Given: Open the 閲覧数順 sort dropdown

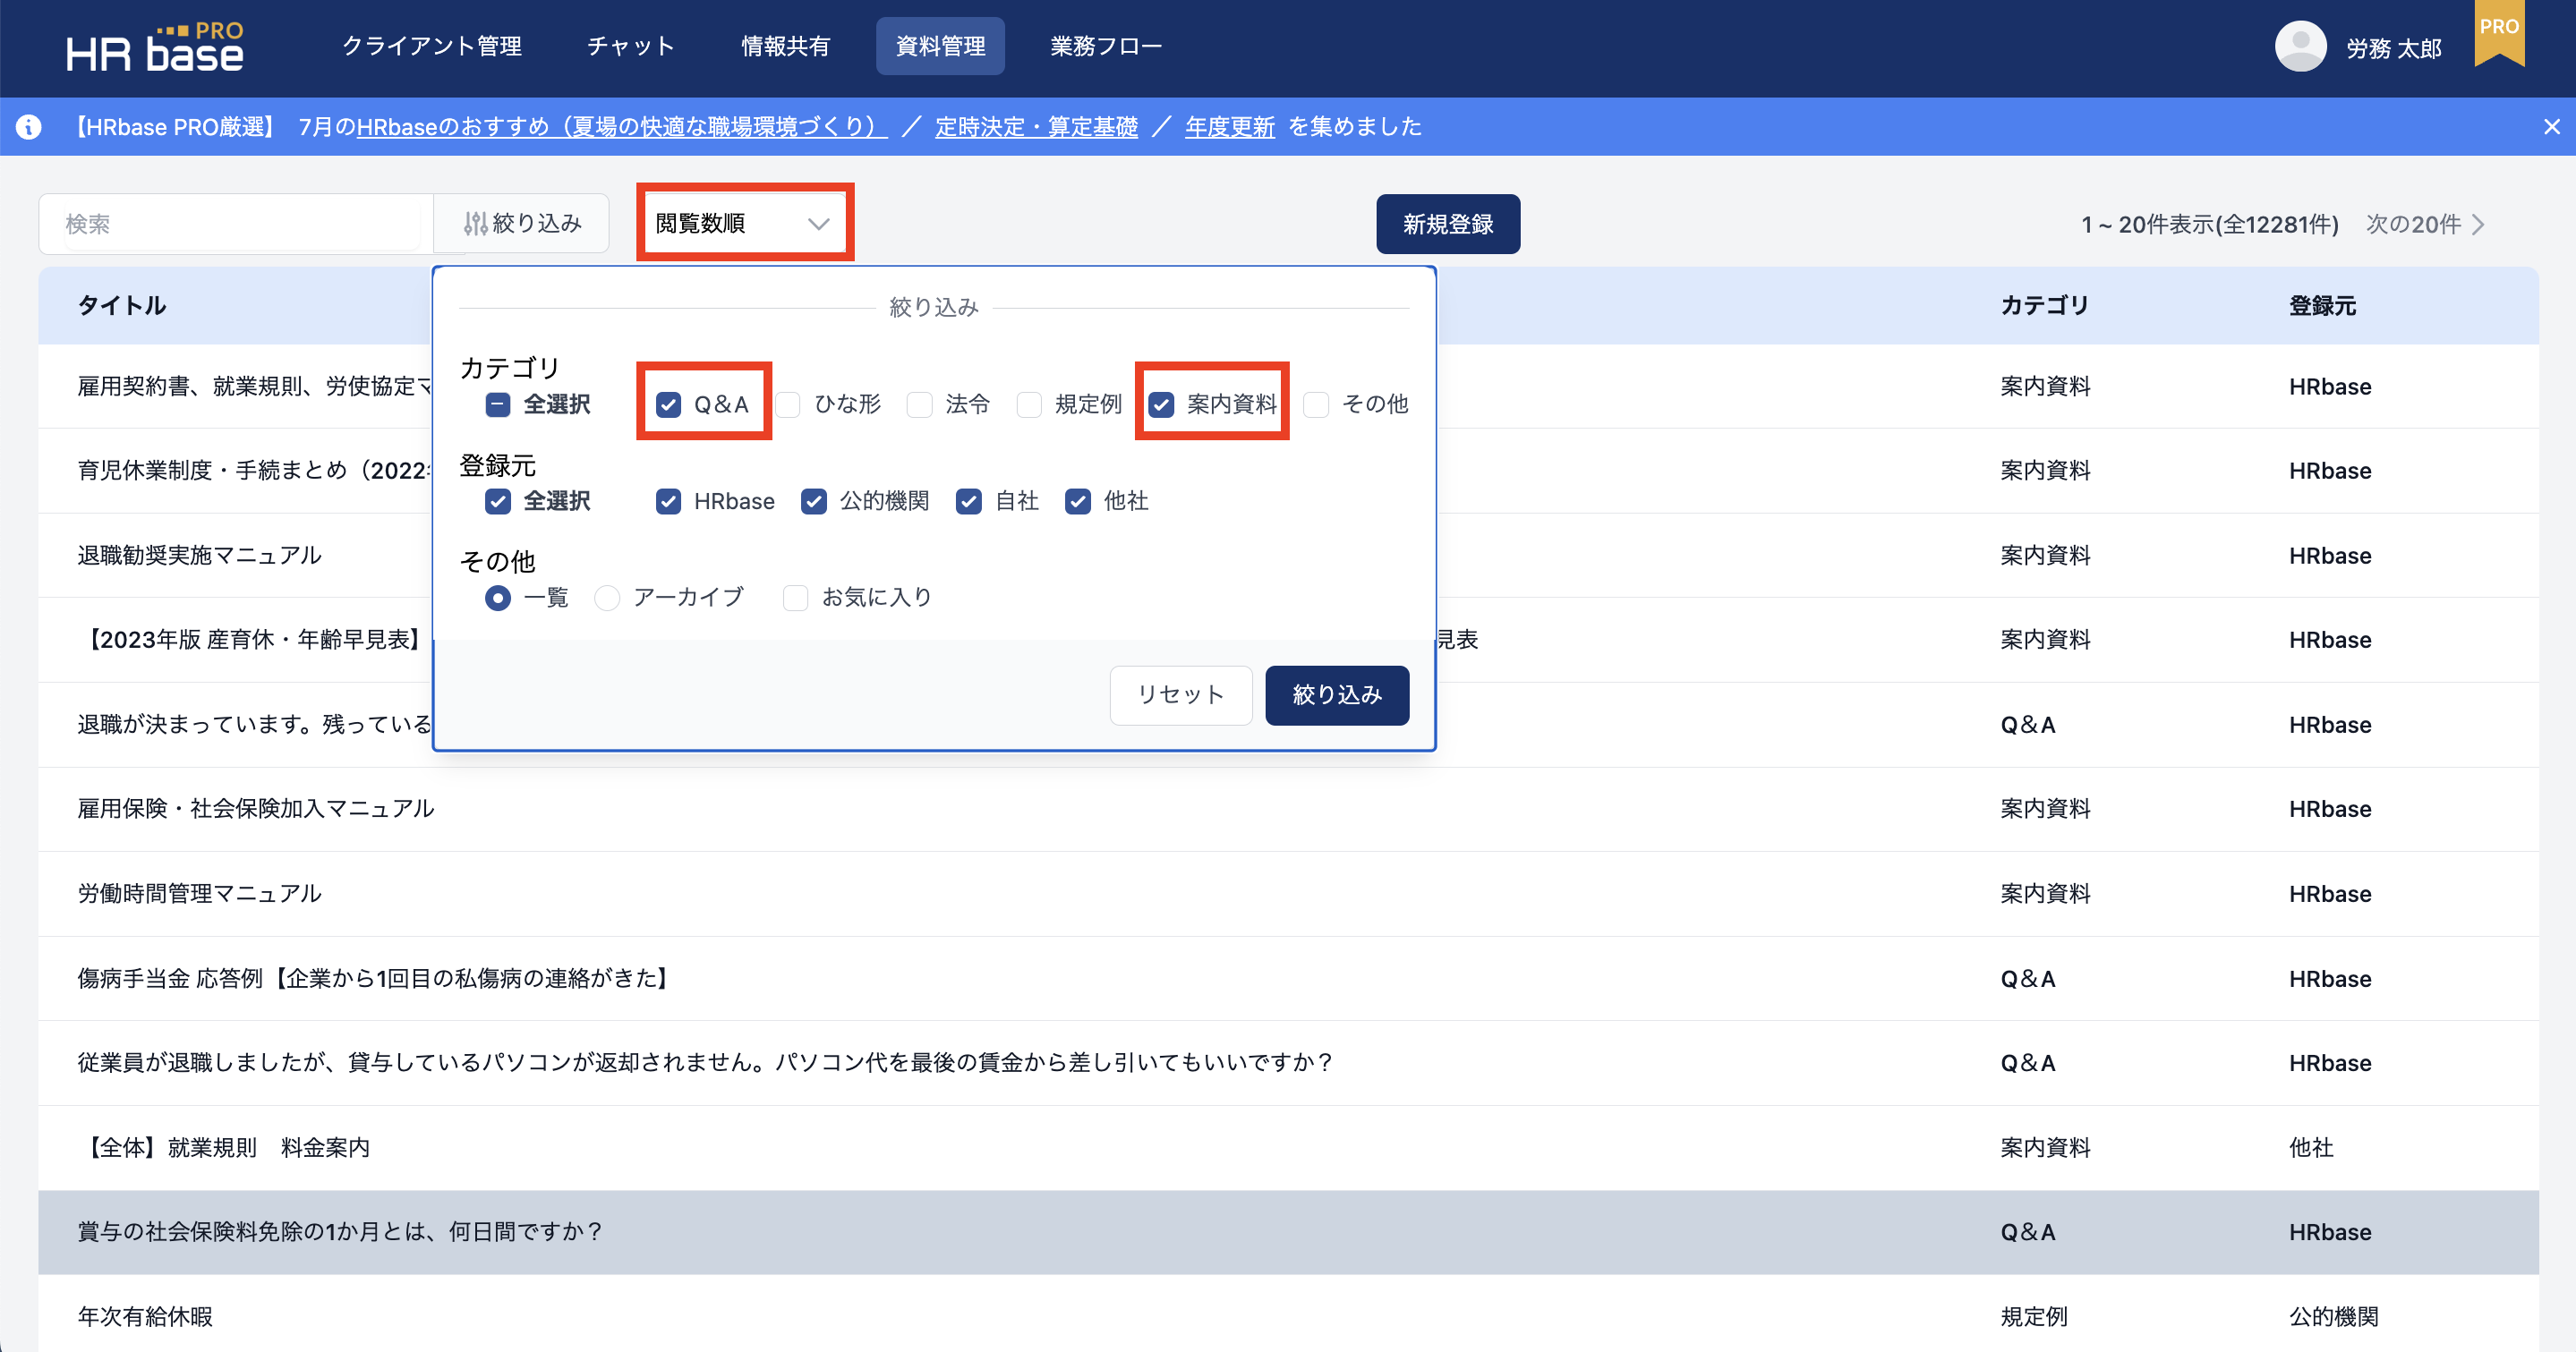Looking at the screenshot, I should click(744, 223).
